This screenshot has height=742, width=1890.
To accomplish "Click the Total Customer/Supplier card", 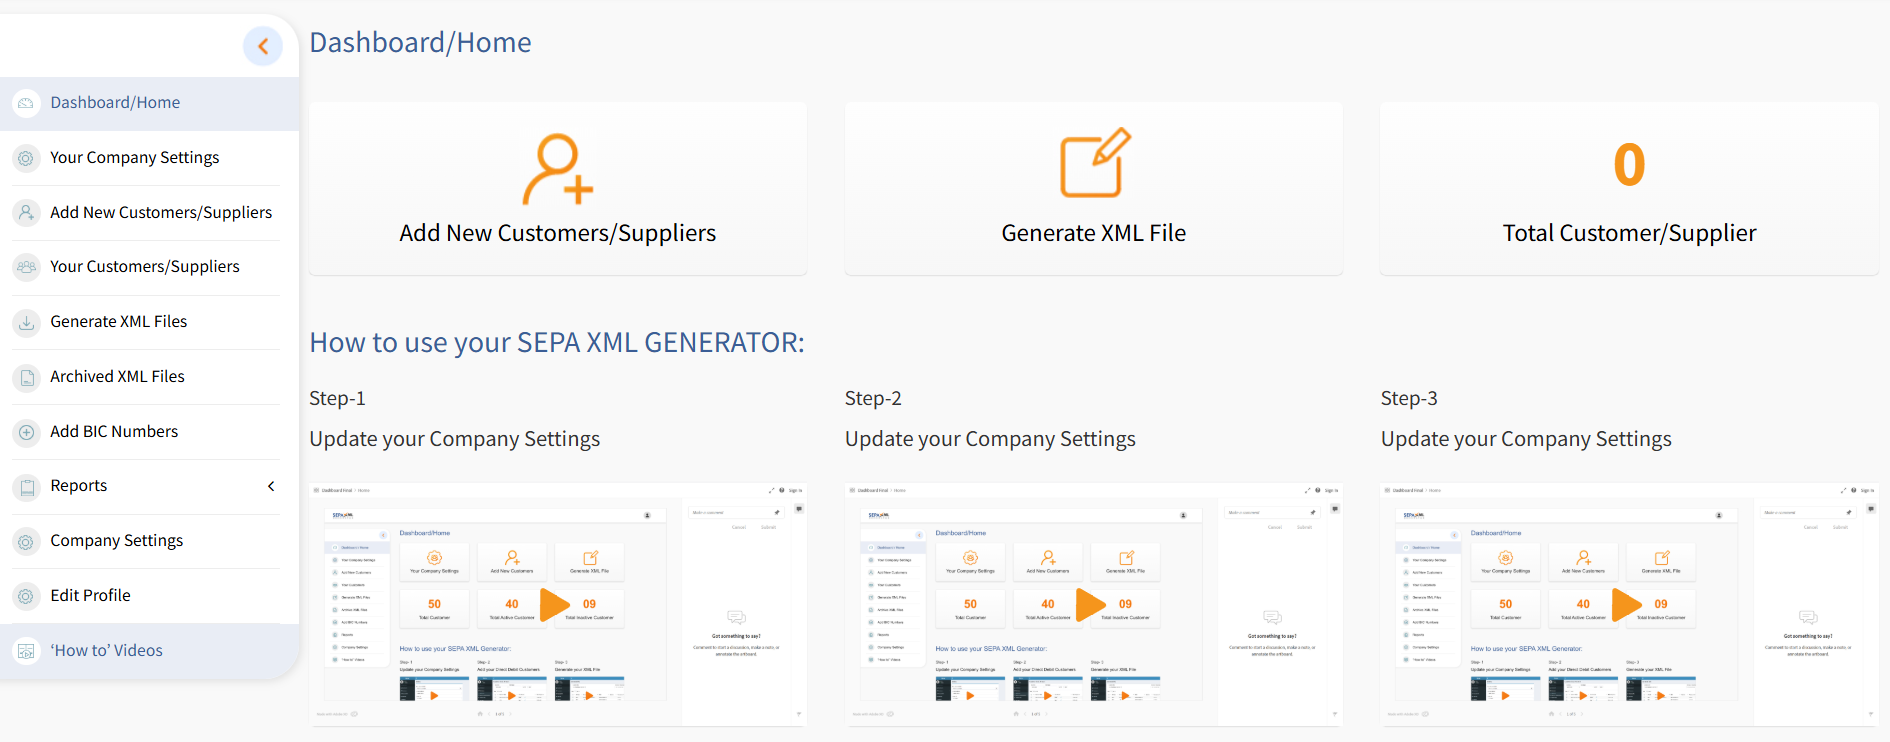I will pyautogui.click(x=1628, y=190).
